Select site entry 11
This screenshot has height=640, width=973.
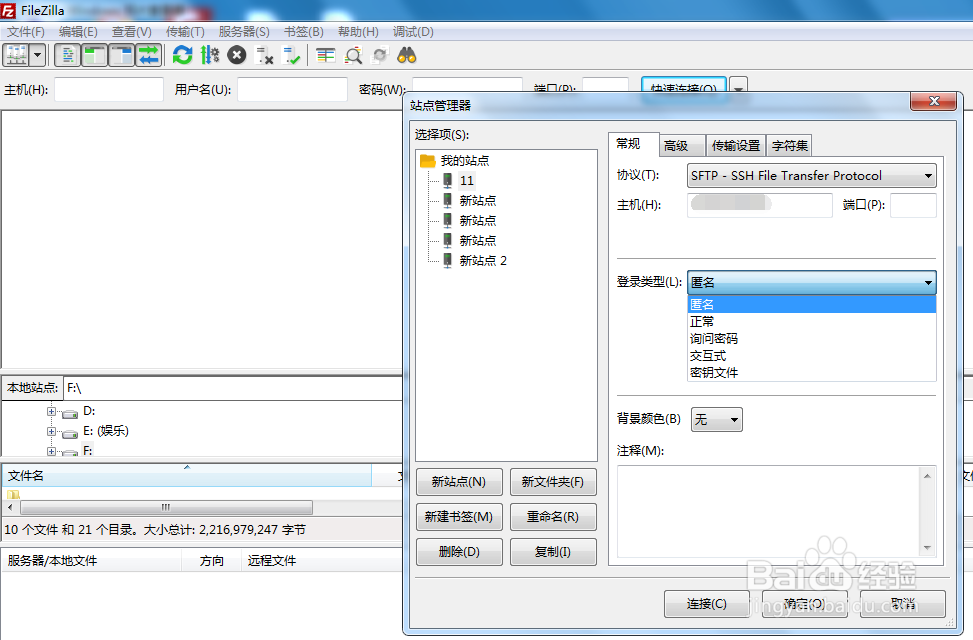tap(467, 181)
